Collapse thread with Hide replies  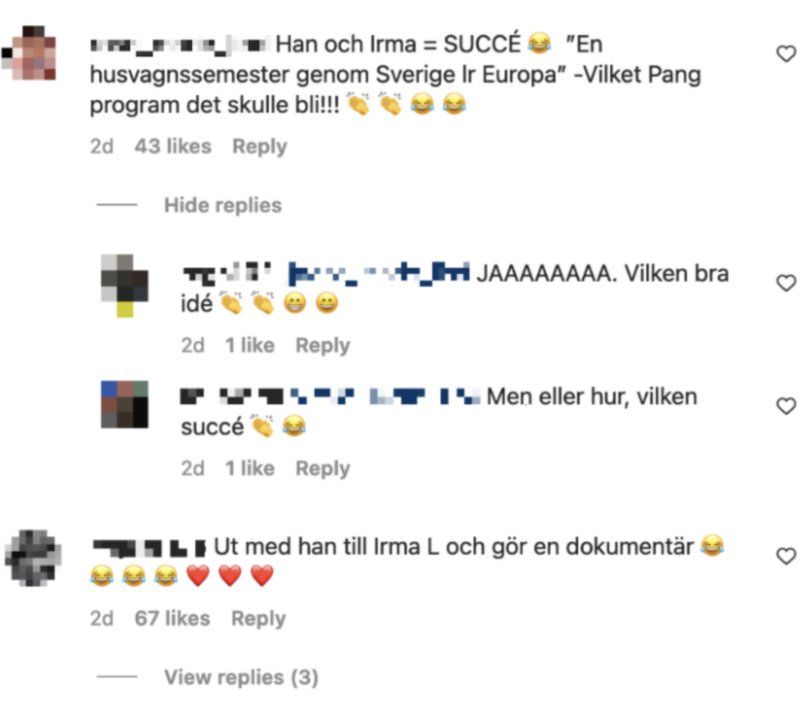(x=222, y=205)
